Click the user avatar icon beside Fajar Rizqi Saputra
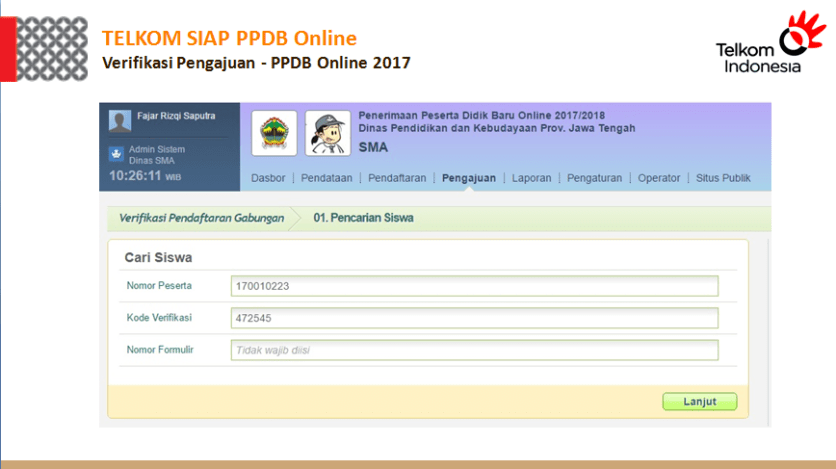 121,122
